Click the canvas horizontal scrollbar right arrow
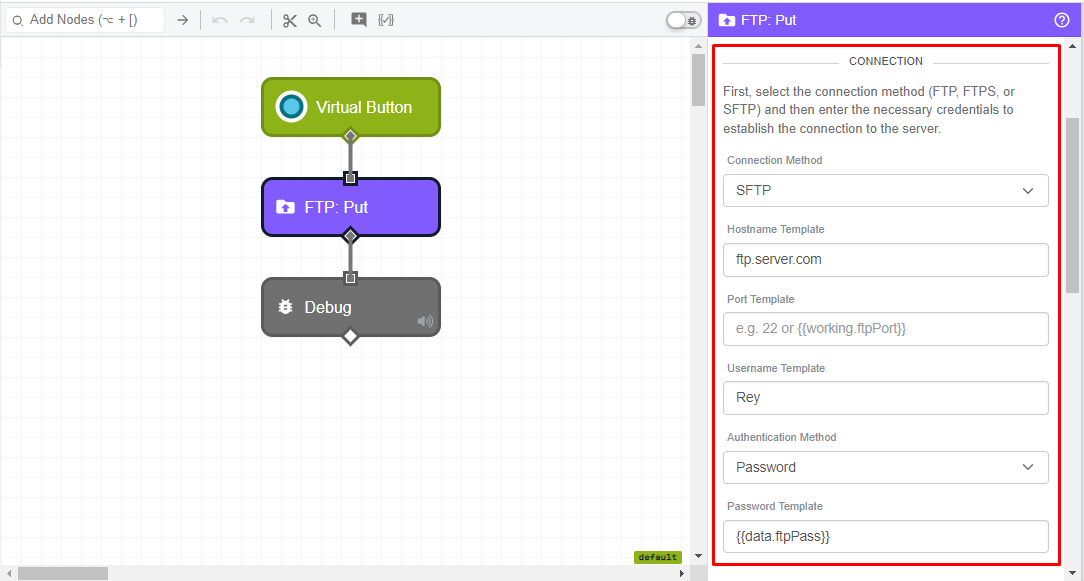Screen dimensions: 1084x581 click(682, 573)
